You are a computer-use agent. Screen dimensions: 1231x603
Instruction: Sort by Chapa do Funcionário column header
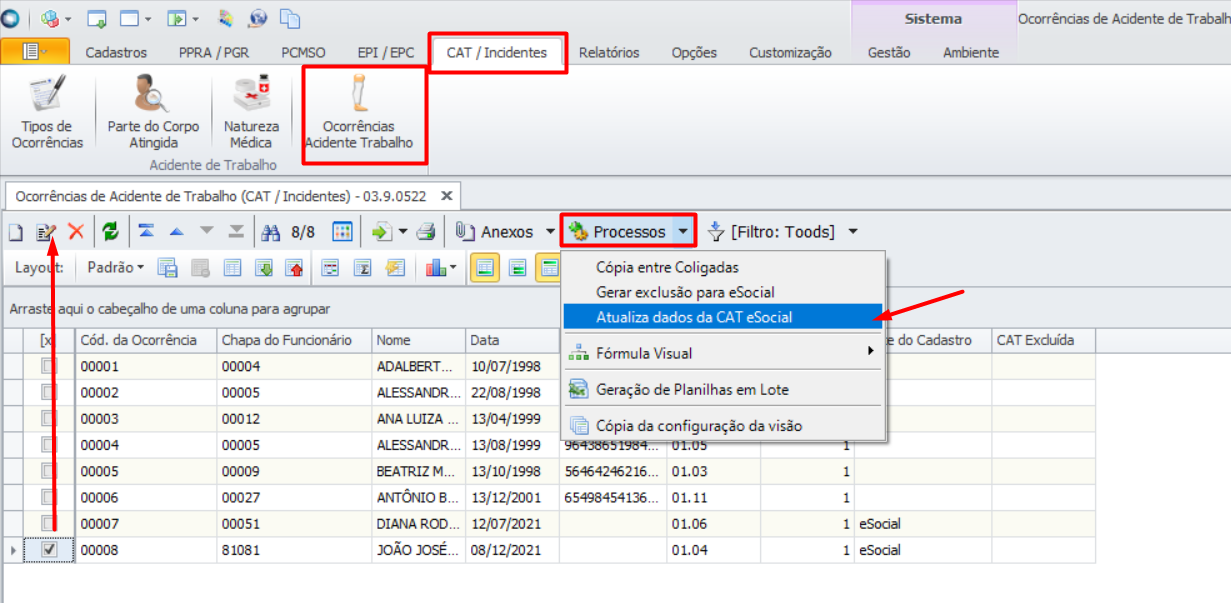coord(295,340)
